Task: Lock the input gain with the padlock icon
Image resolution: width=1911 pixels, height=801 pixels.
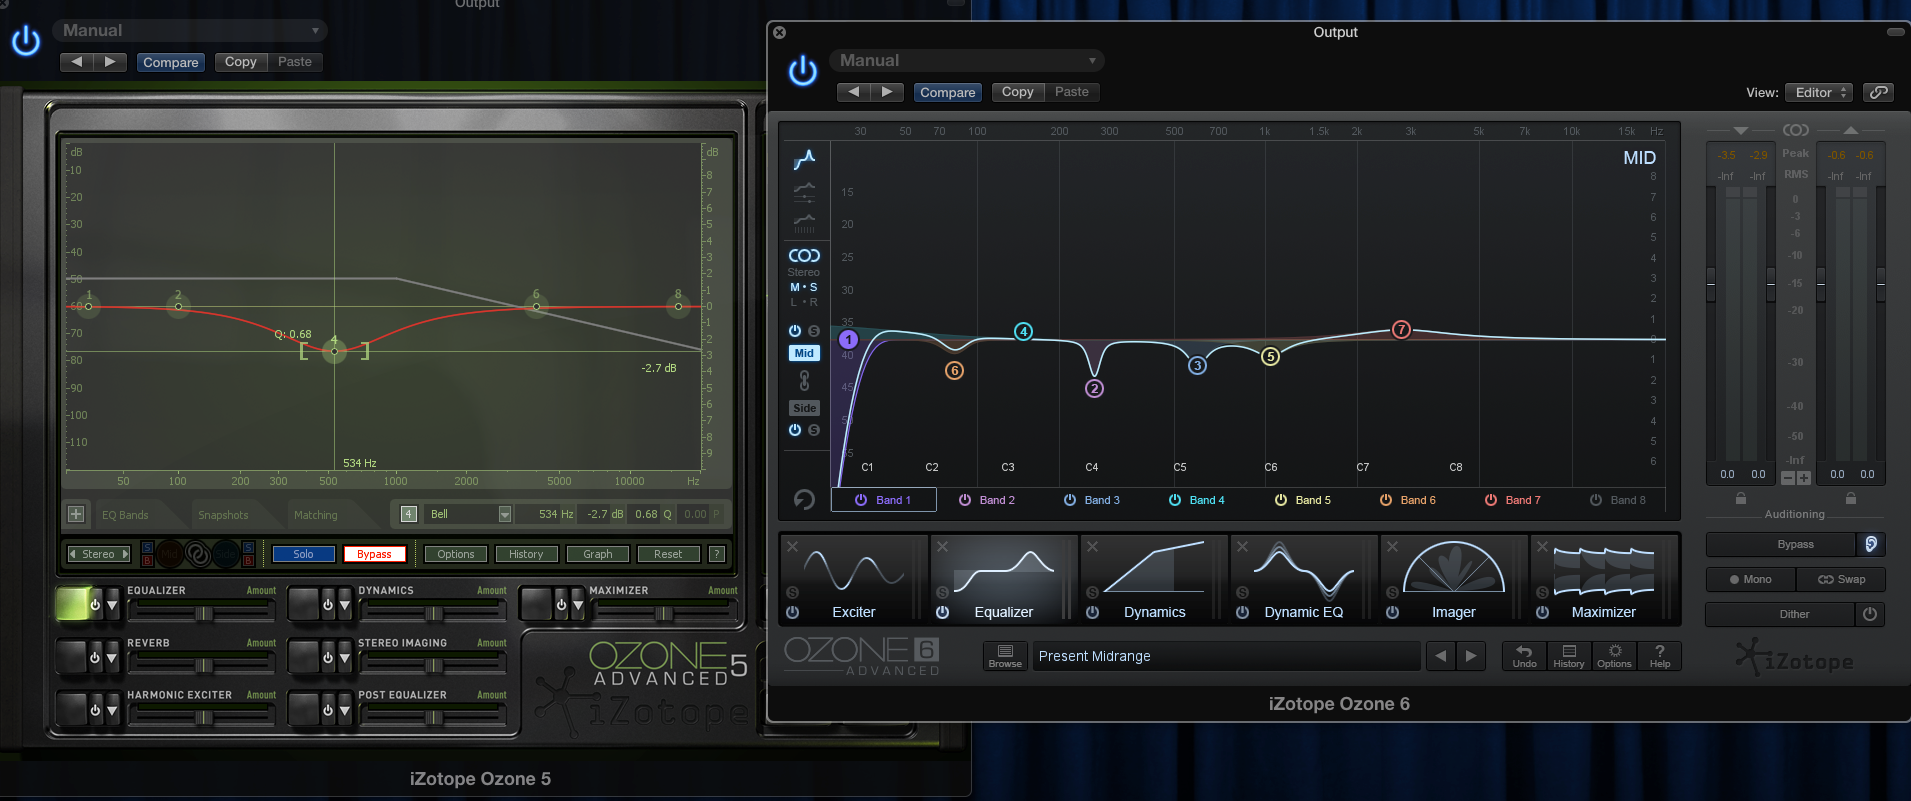Action: coord(1741,498)
